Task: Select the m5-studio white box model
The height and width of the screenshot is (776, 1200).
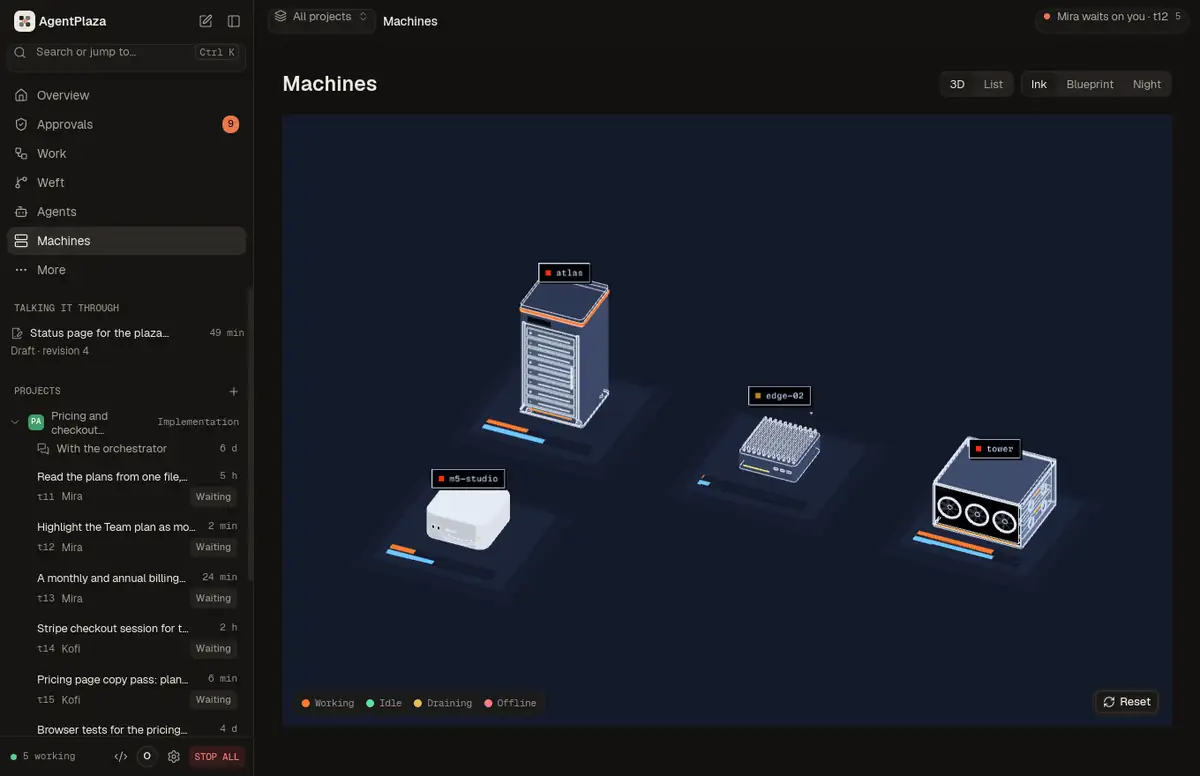Action: click(468, 518)
